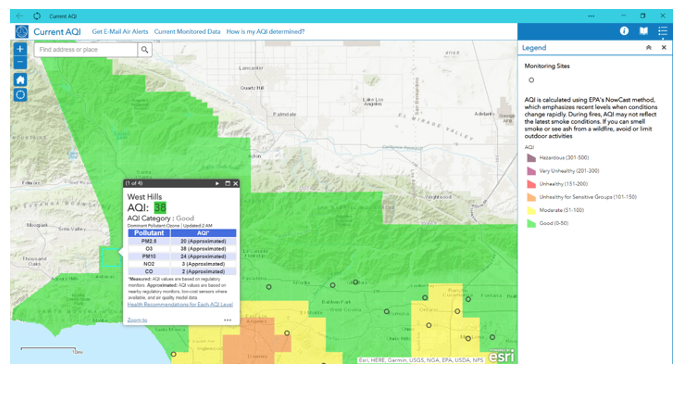
Task: Zoom out of the map
Action: [x=20, y=62]
